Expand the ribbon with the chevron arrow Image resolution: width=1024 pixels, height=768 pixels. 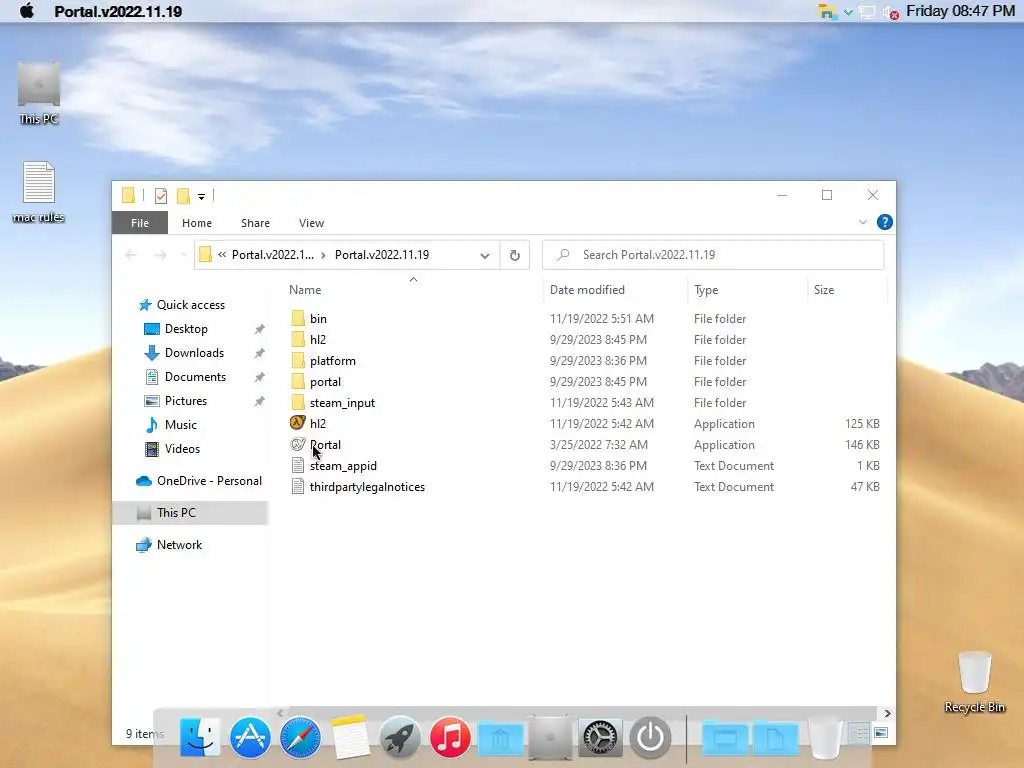click(863, 222)
